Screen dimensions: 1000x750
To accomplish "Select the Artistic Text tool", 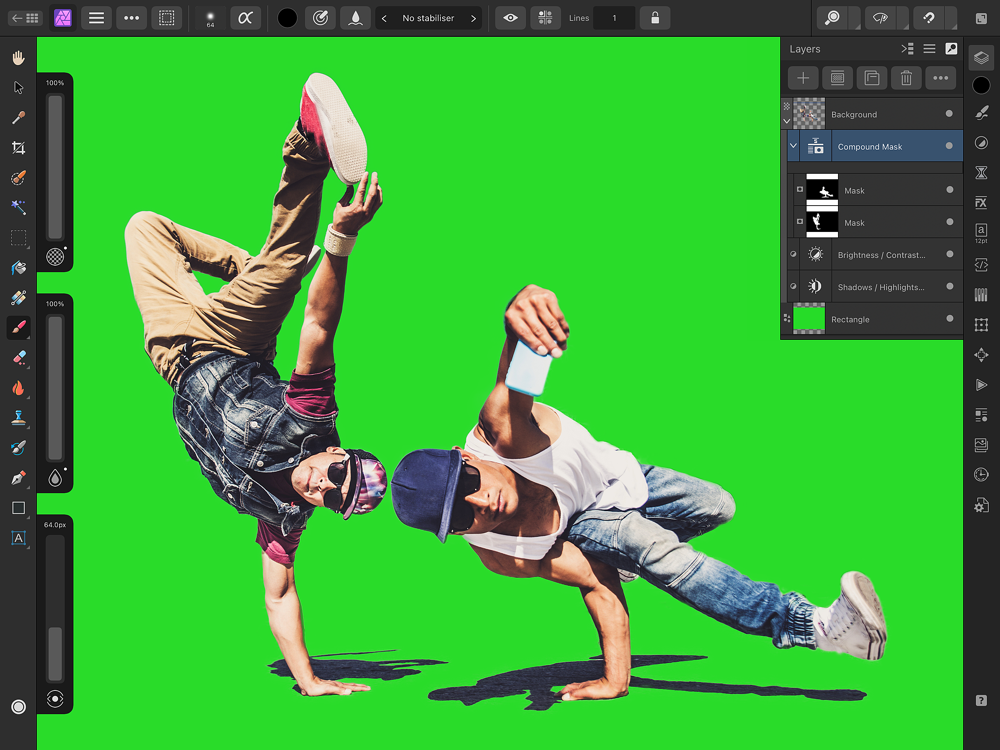I will [18, 538].
